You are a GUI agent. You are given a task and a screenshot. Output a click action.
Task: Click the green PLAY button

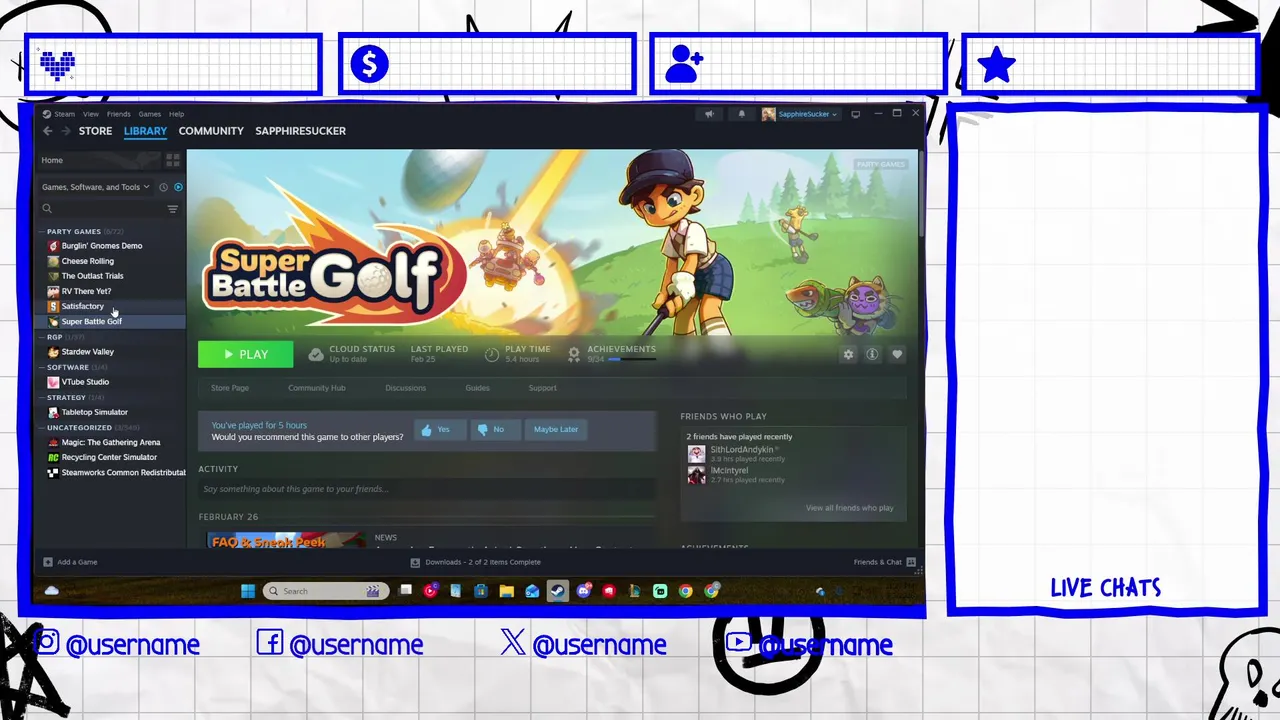[245, 354]
